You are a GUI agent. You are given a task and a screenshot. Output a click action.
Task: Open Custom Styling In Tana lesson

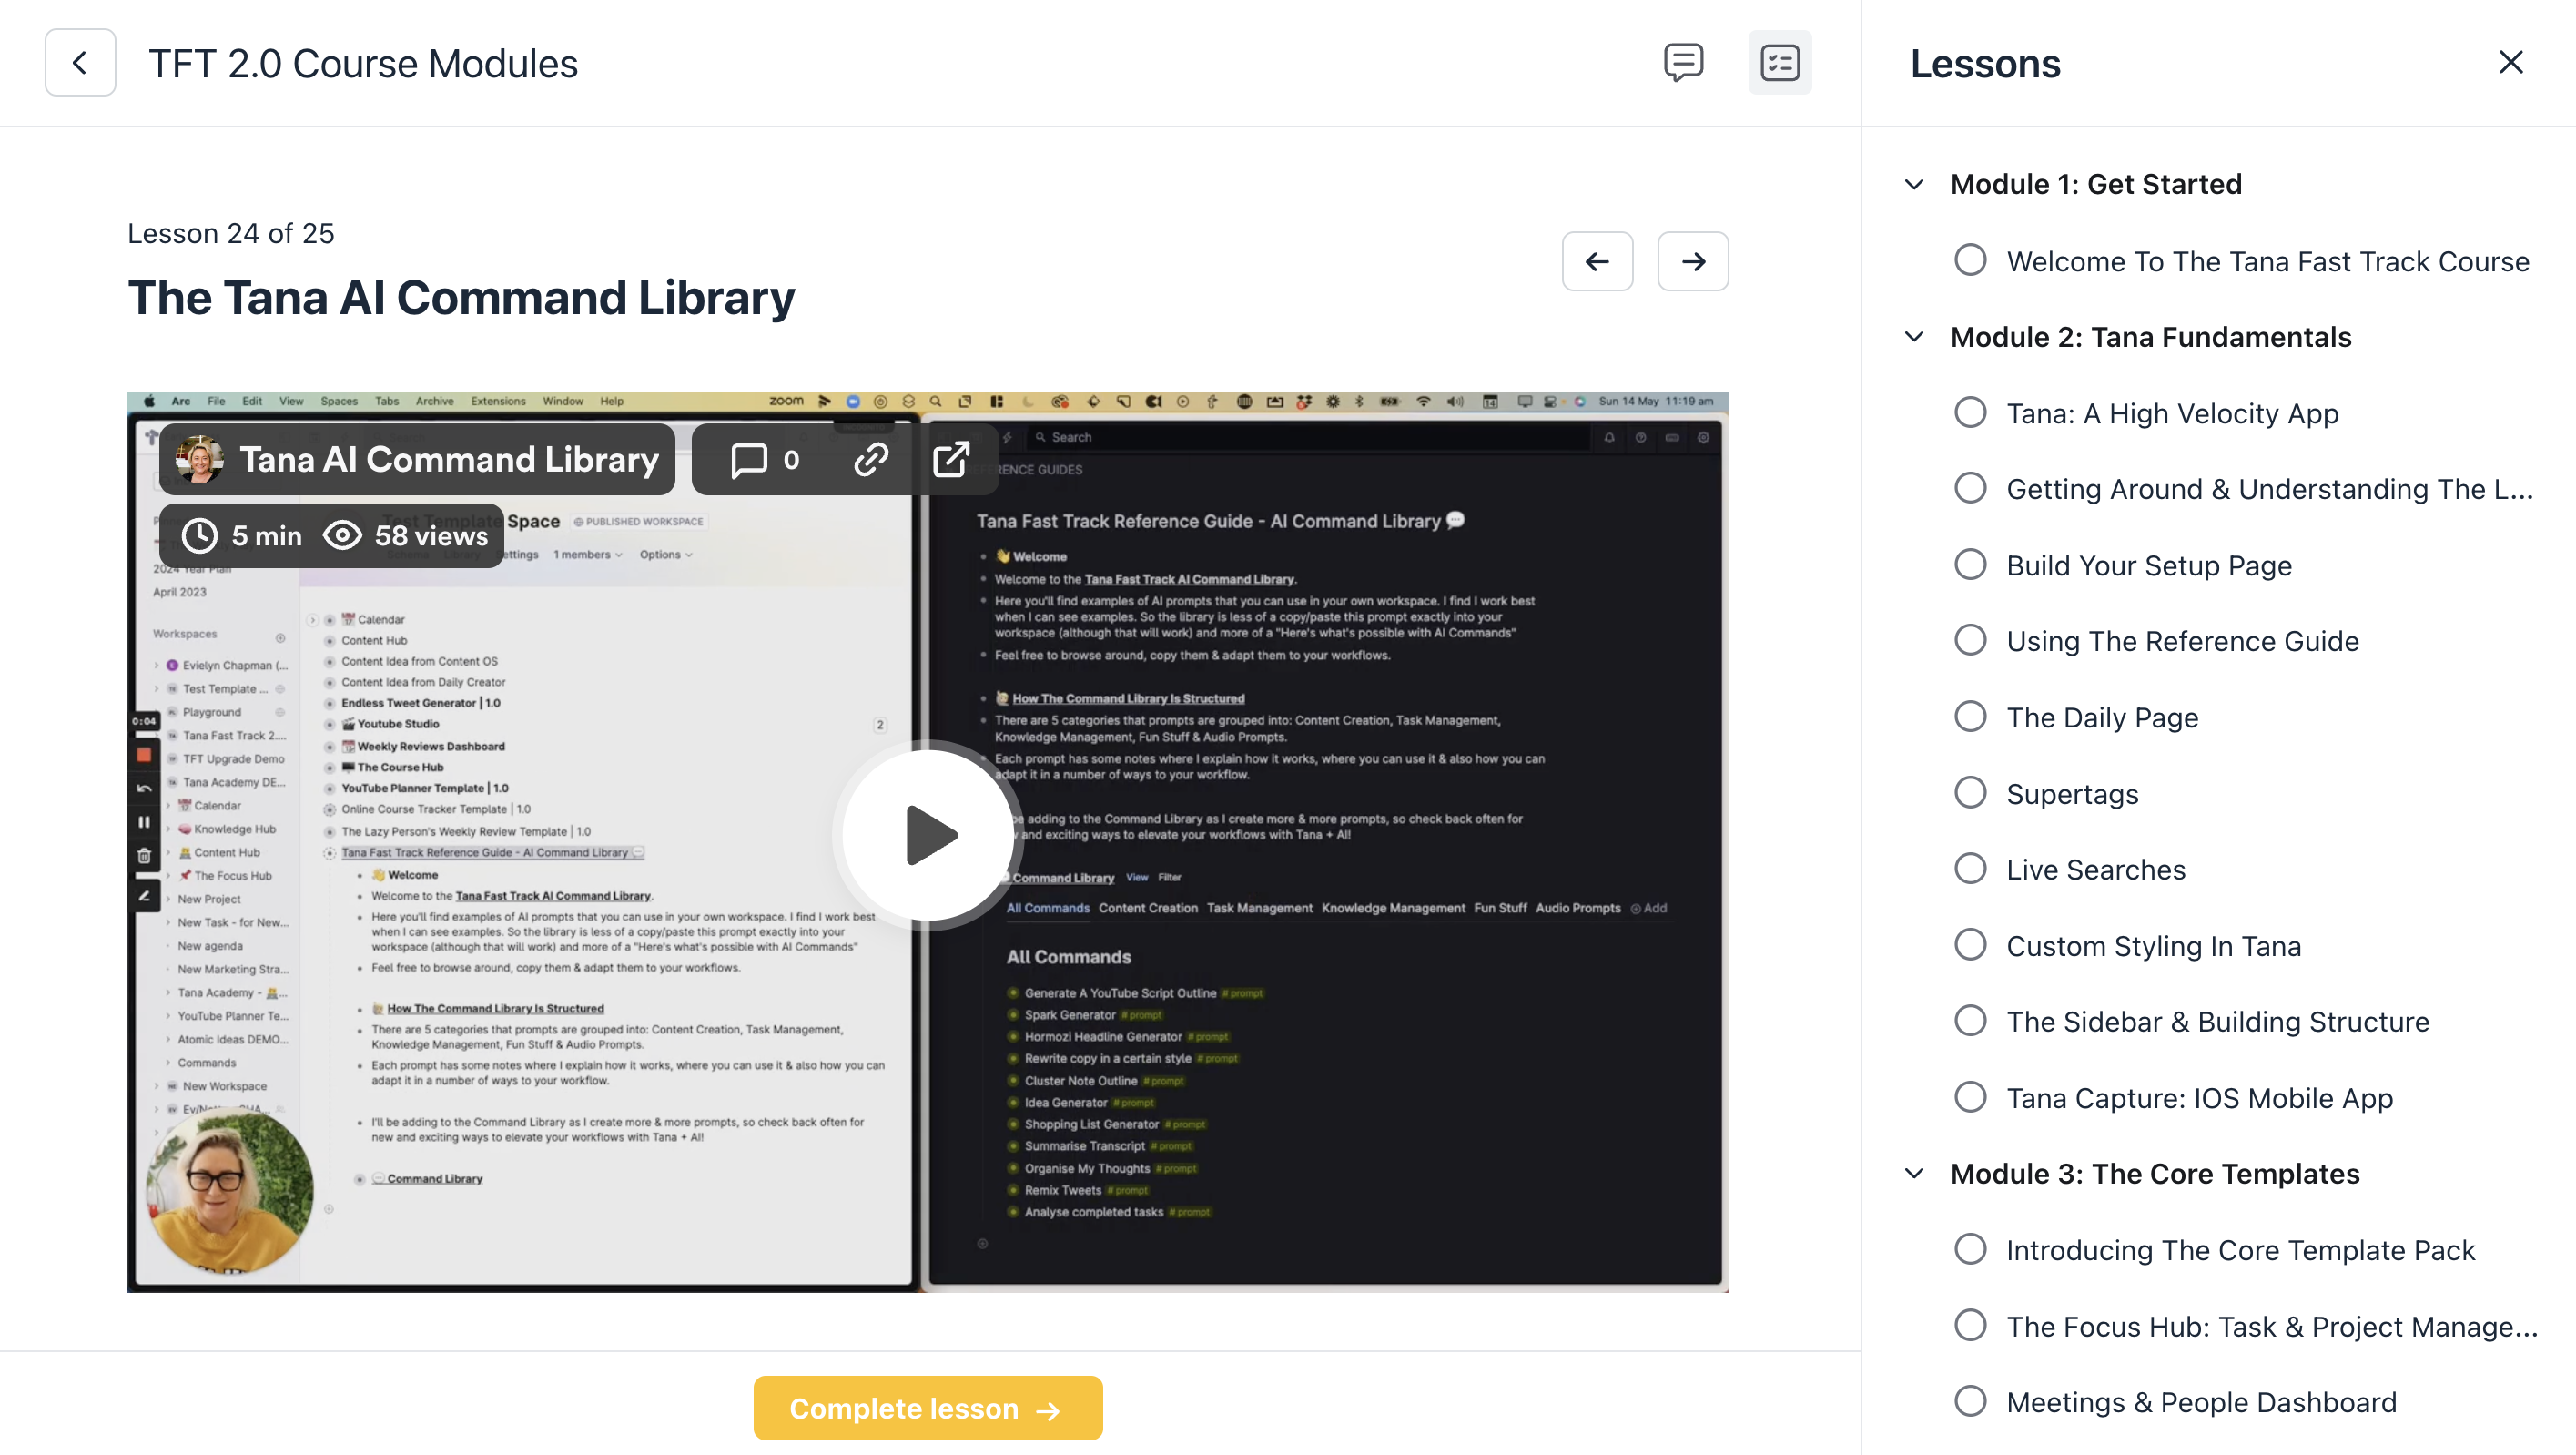(x=2153, y=945)
